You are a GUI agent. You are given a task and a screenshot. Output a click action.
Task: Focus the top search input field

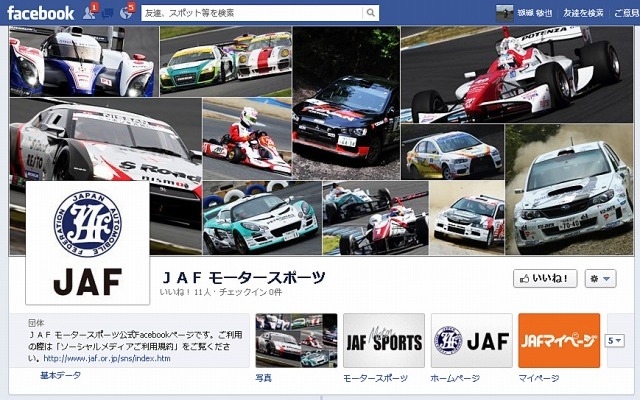(x=251, y=13)
